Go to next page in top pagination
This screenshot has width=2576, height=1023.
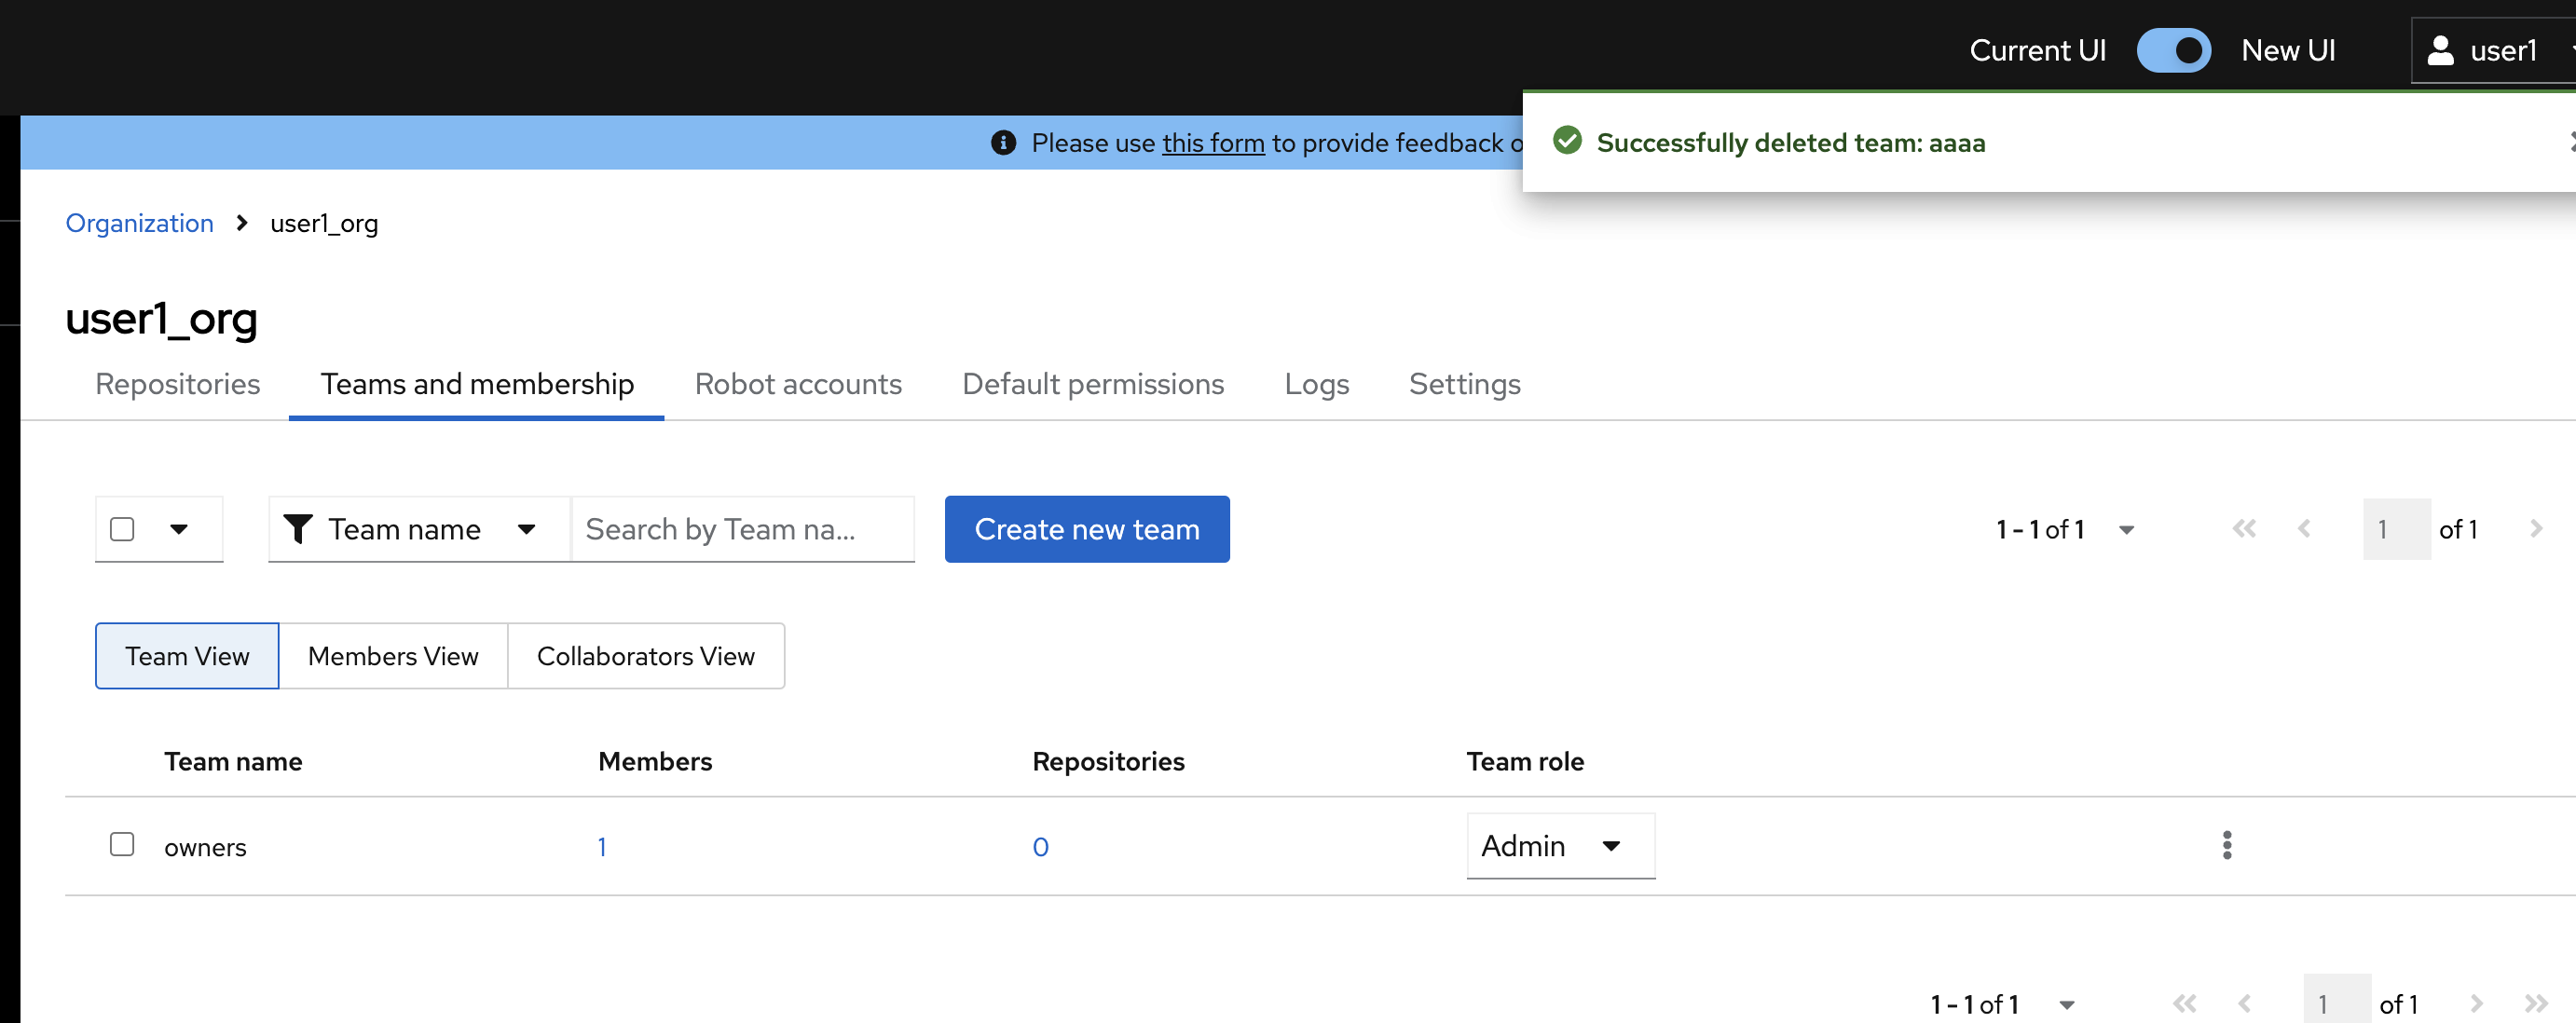2535,529
